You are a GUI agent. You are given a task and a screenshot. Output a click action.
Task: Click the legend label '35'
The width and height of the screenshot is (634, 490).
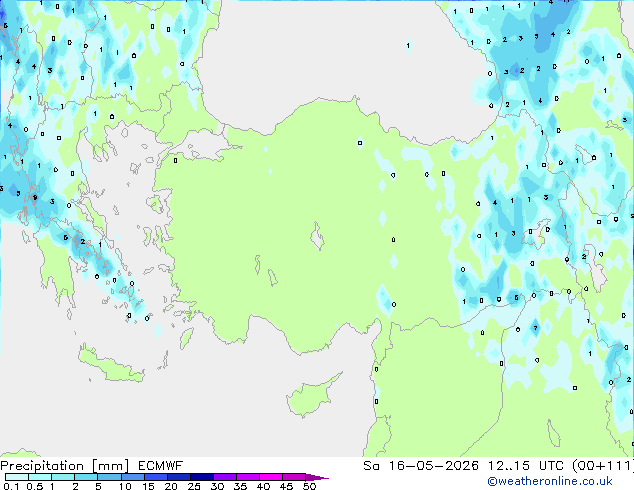(x=240, y=486)
